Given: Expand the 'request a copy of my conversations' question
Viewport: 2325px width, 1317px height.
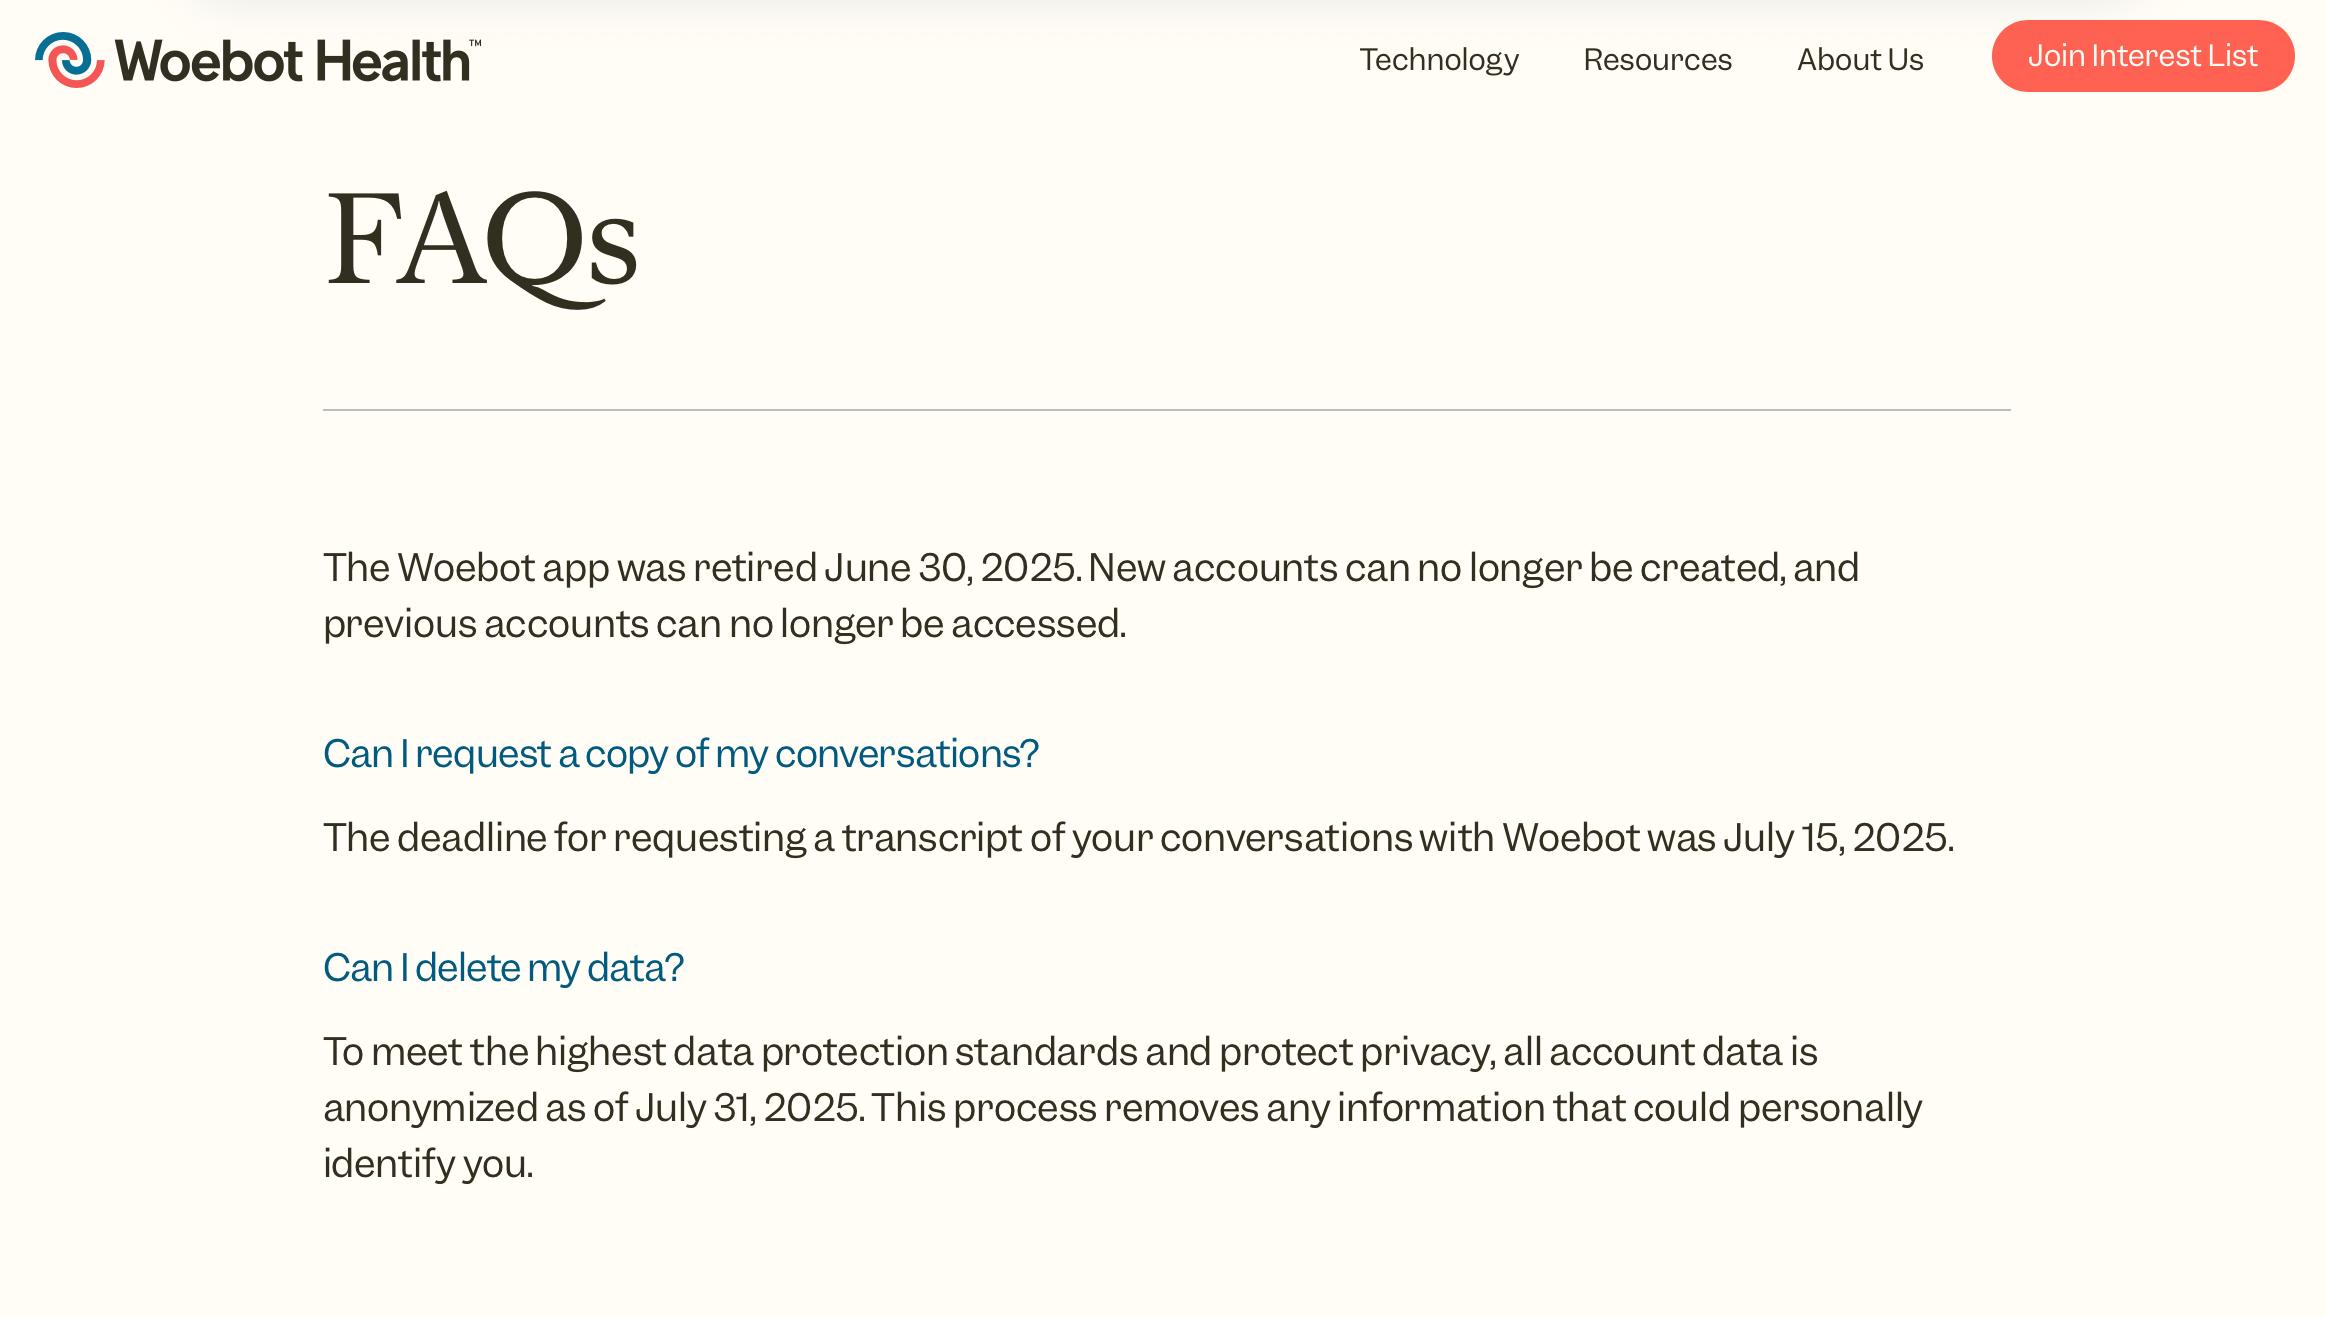Looking at the screenshot, I should (x=681, y=754).
